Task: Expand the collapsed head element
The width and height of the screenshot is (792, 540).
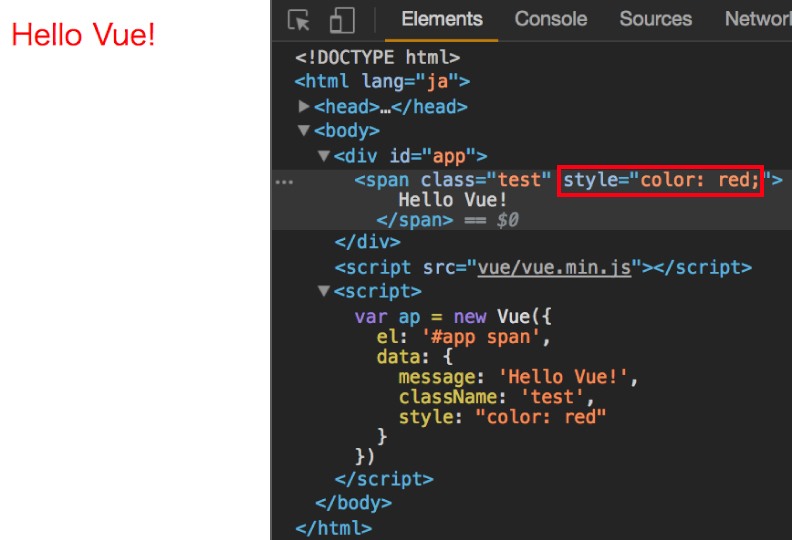Action: 304,106
